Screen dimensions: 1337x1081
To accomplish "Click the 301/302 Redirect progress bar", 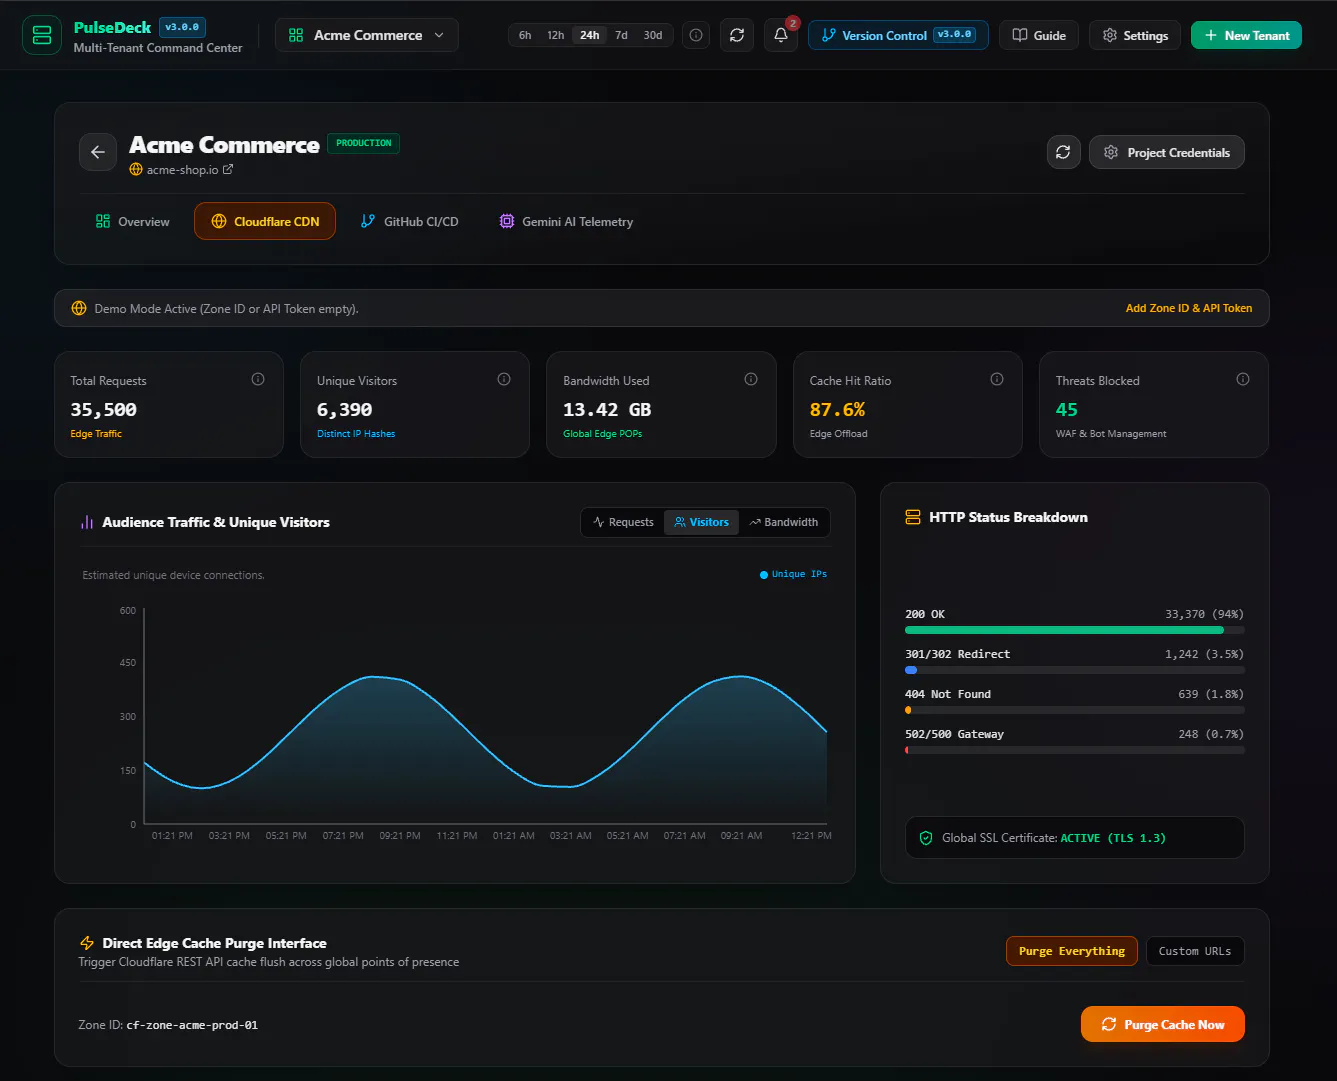I will click(1075, 670).
